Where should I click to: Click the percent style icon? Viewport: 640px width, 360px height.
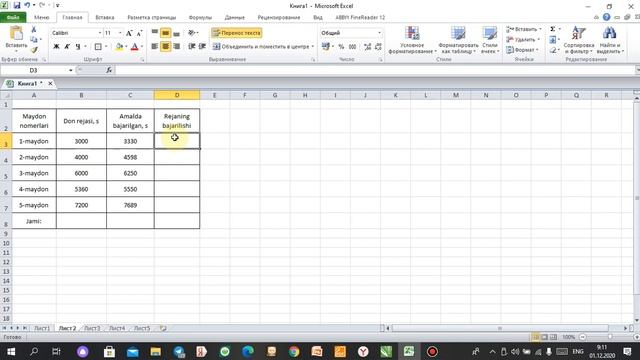(x=341, y=47)
